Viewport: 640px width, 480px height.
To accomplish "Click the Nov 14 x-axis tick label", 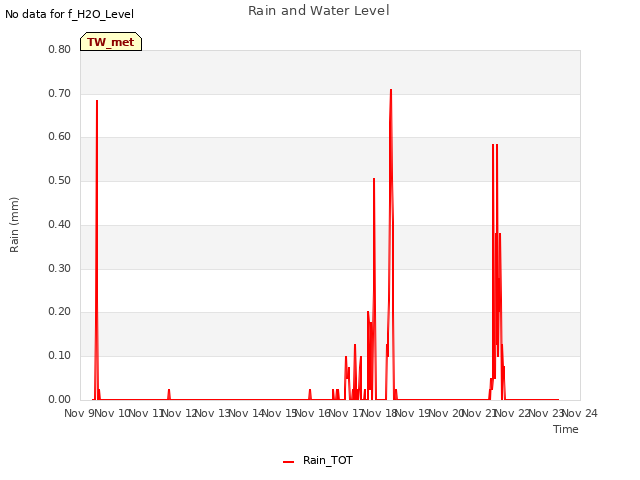I will pos(246,413).
